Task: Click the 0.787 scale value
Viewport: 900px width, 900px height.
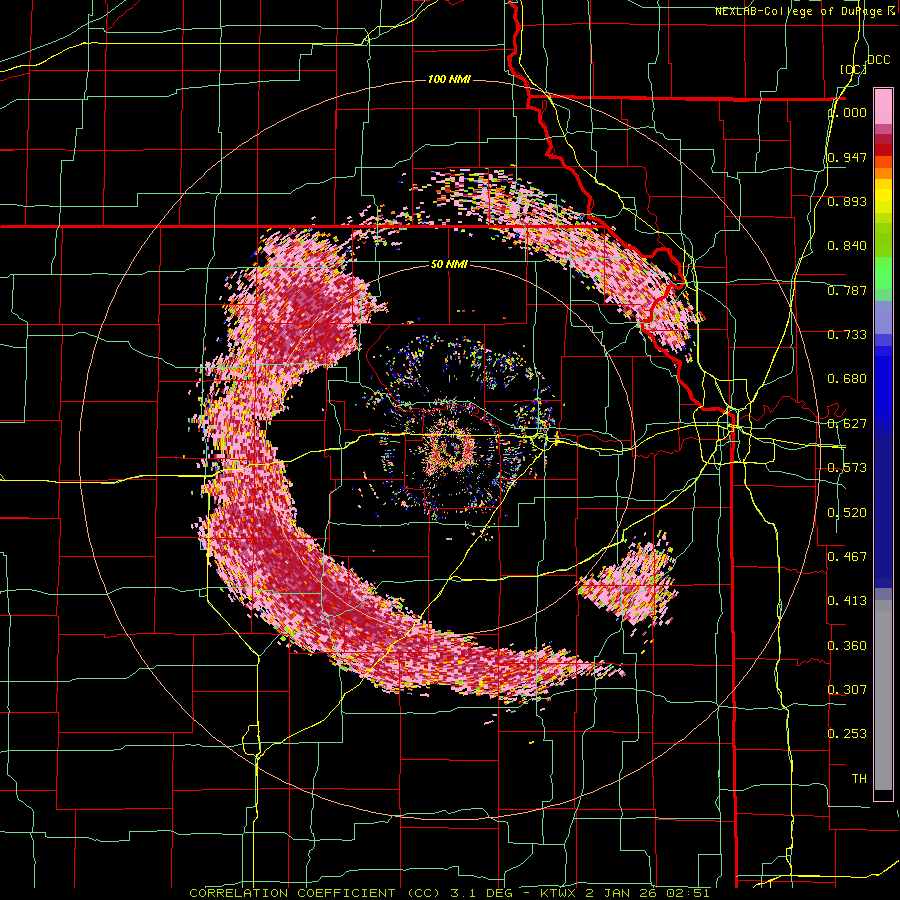Action: click(x=847, y=290)
